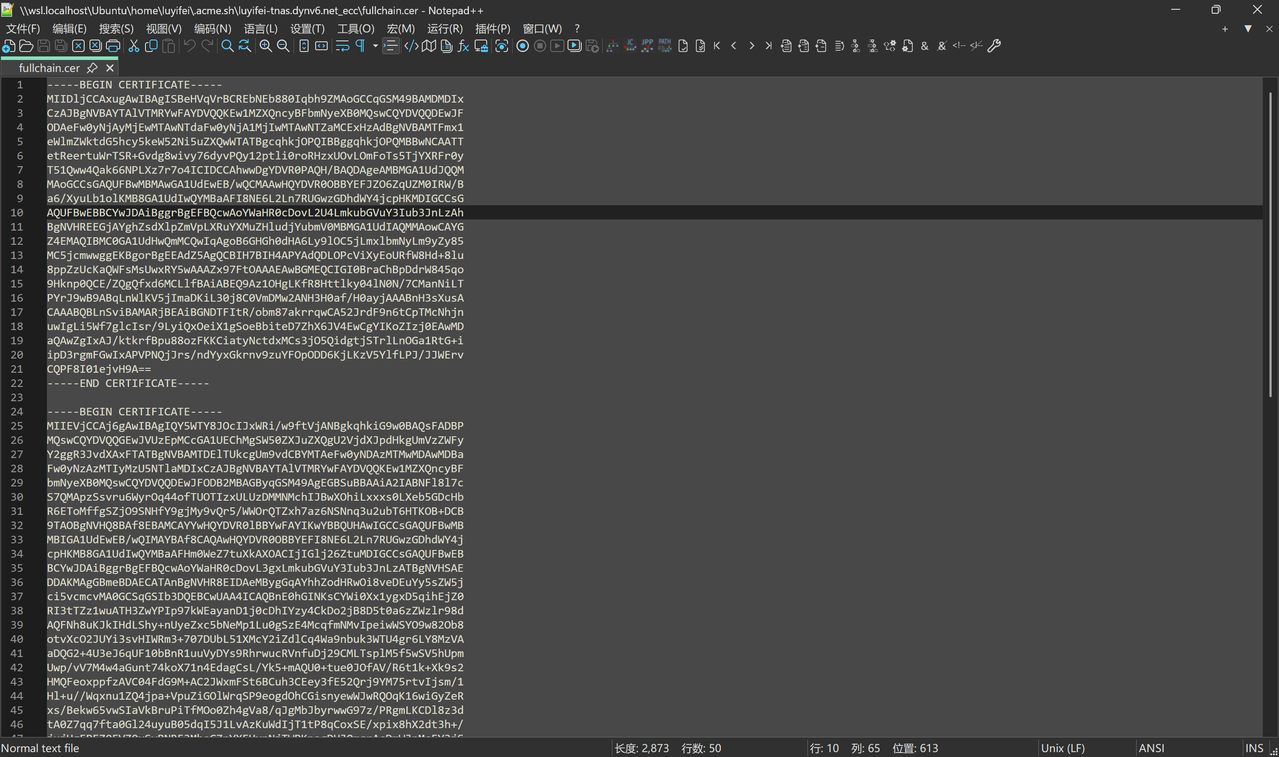1279x757 pixels.
Task: Open the Document Map icon
Action: point(429,46)
